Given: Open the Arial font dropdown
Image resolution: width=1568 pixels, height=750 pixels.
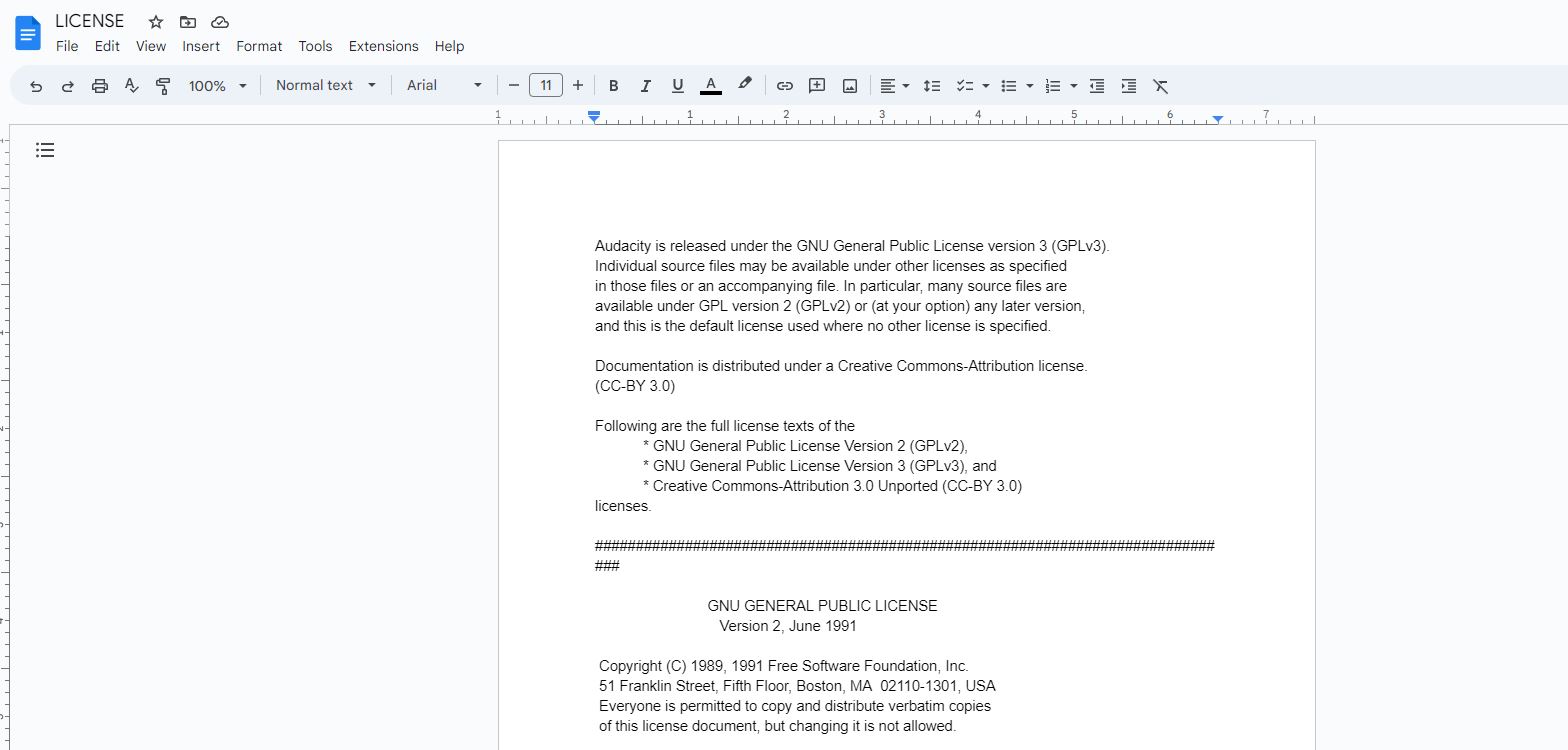Looking at the screenshot, I should 445,86.
